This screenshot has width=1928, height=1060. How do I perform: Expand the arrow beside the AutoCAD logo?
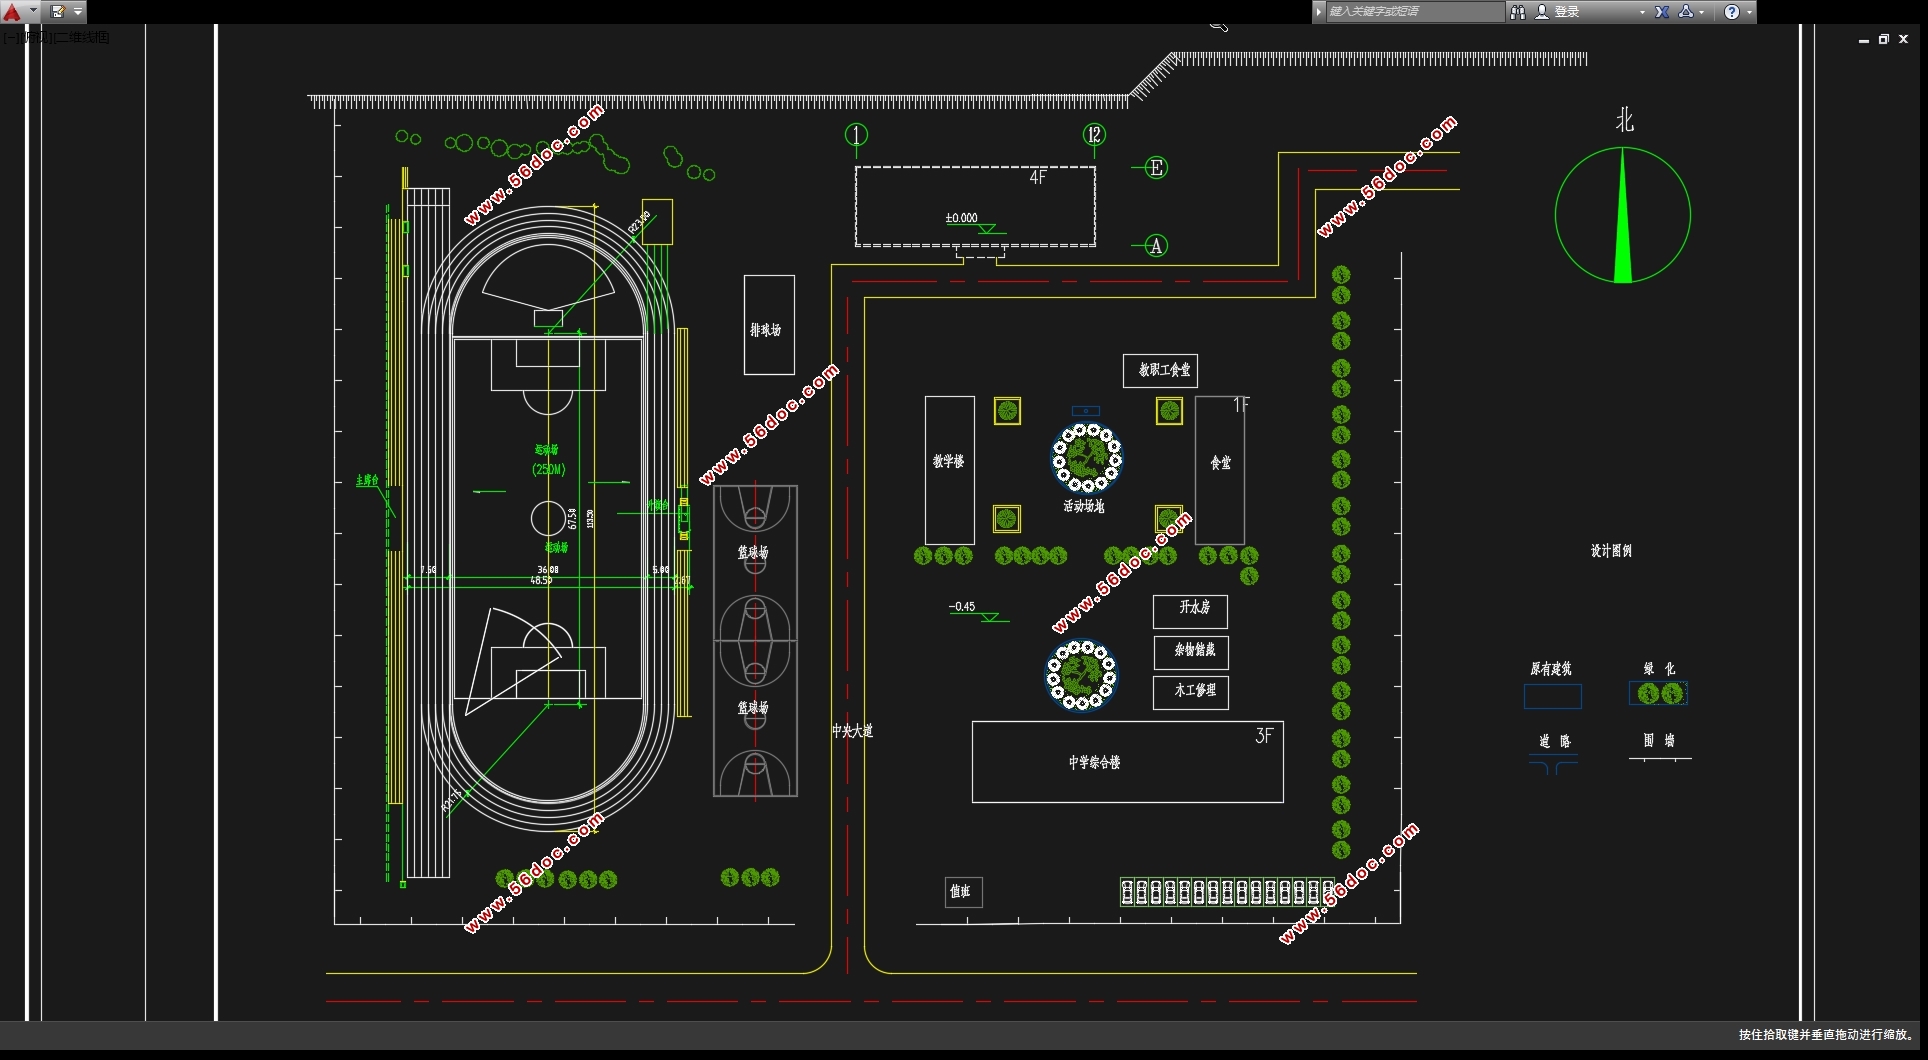click(33, 12)
